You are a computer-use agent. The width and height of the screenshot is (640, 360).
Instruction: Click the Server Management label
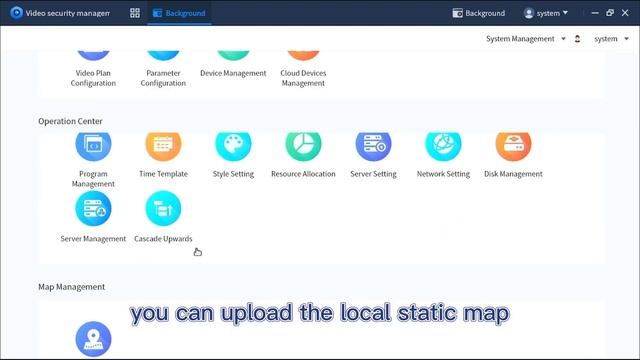click(93, 239)
